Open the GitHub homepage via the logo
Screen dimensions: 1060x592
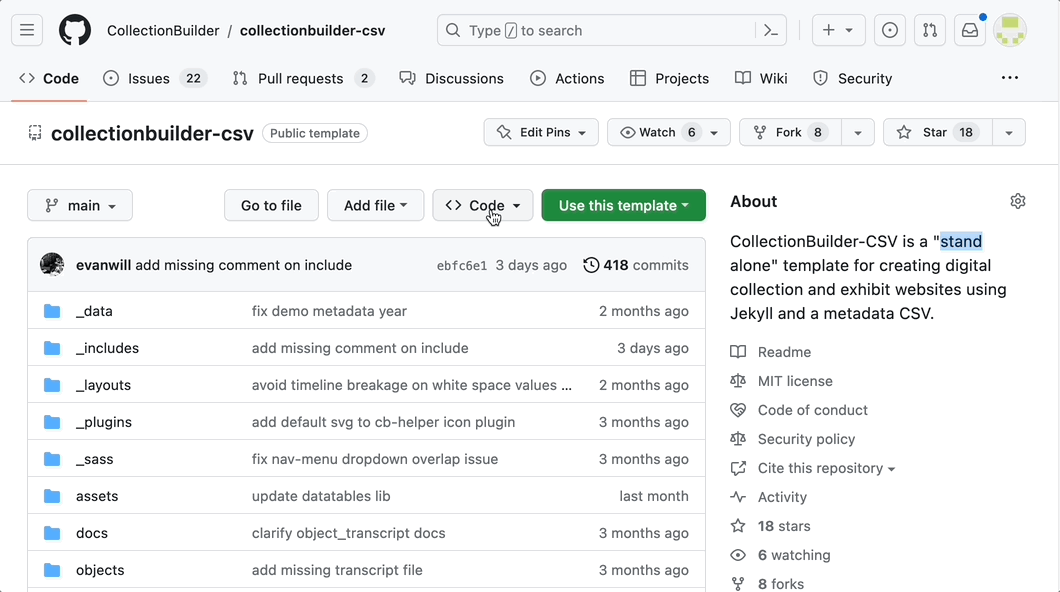point(74,30)
